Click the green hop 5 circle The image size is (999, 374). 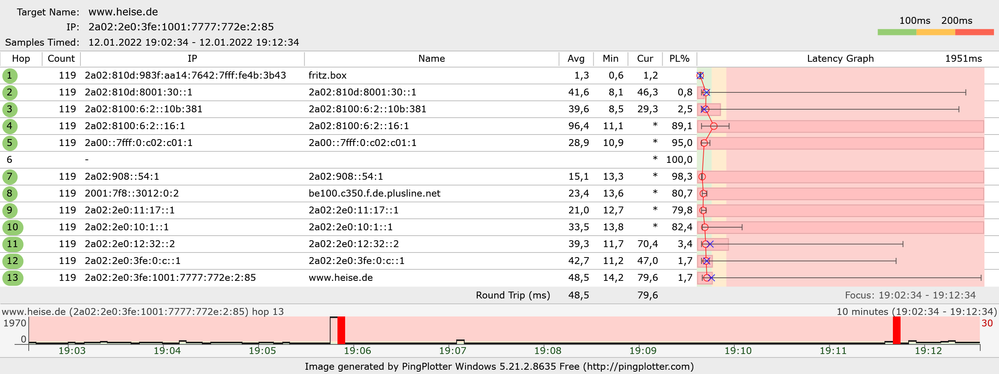pos(10,143)
